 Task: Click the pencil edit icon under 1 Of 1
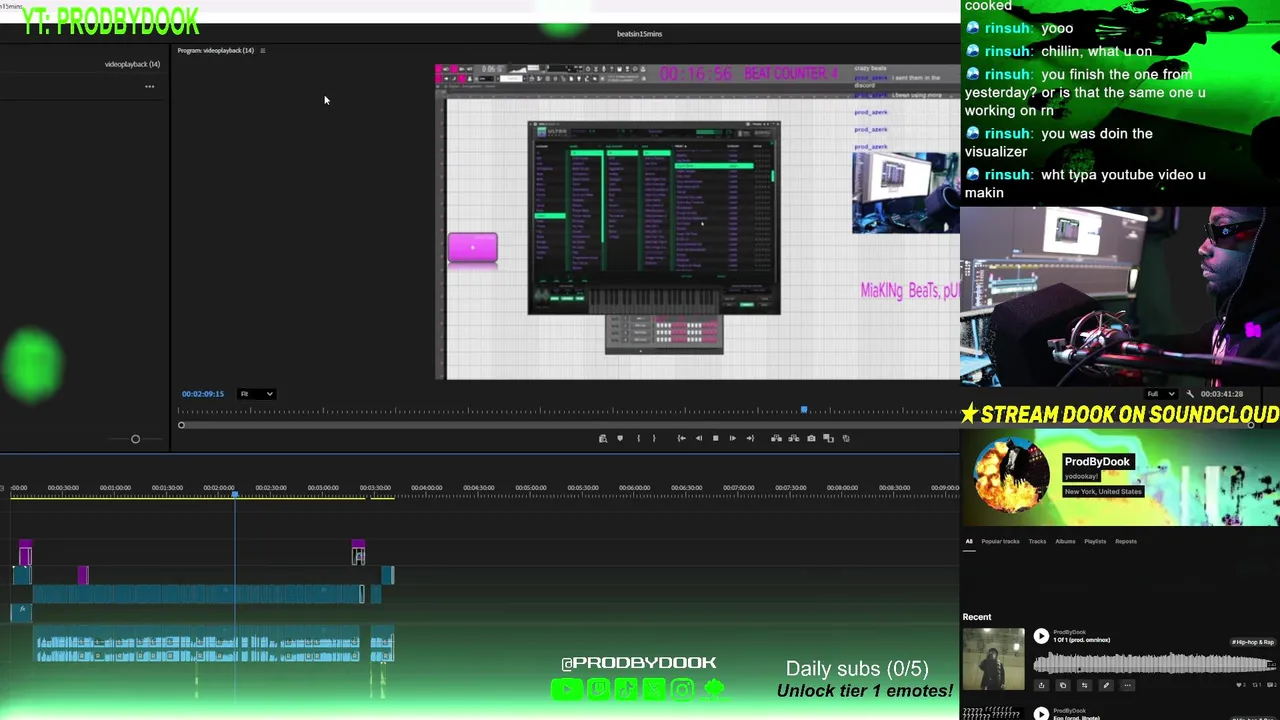pyautogui.click(x=1106, y=685)
